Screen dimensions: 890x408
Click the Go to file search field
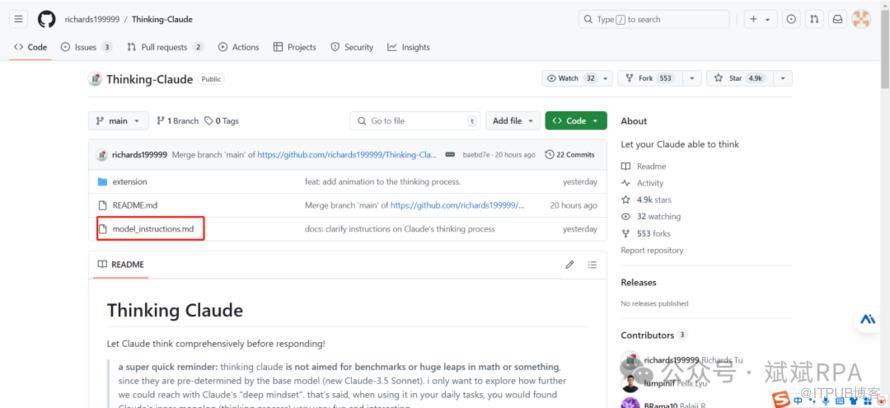pos(414,121)
